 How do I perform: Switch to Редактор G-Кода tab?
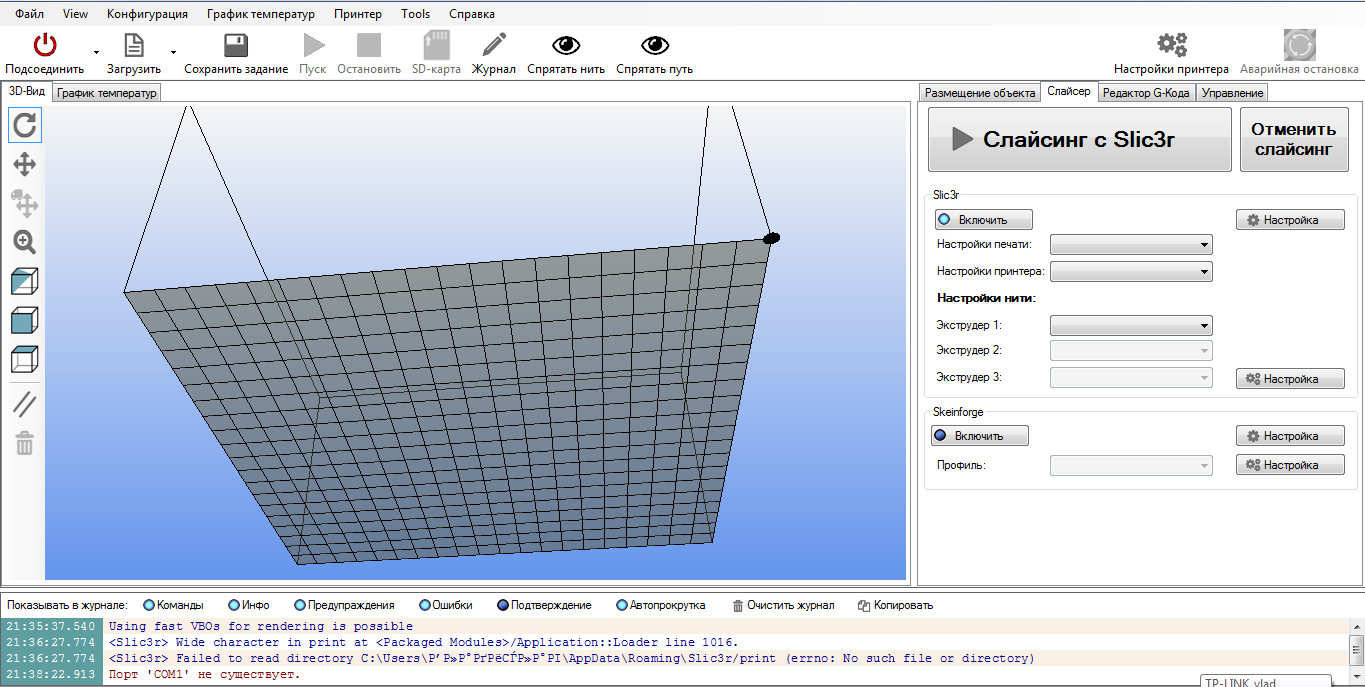(1146, 93)
